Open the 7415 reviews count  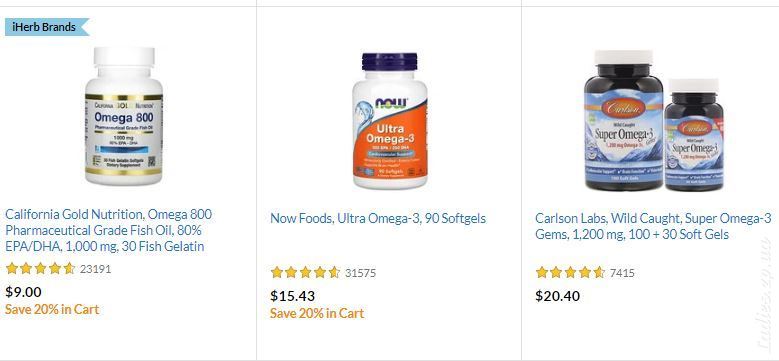click(622, 273)
